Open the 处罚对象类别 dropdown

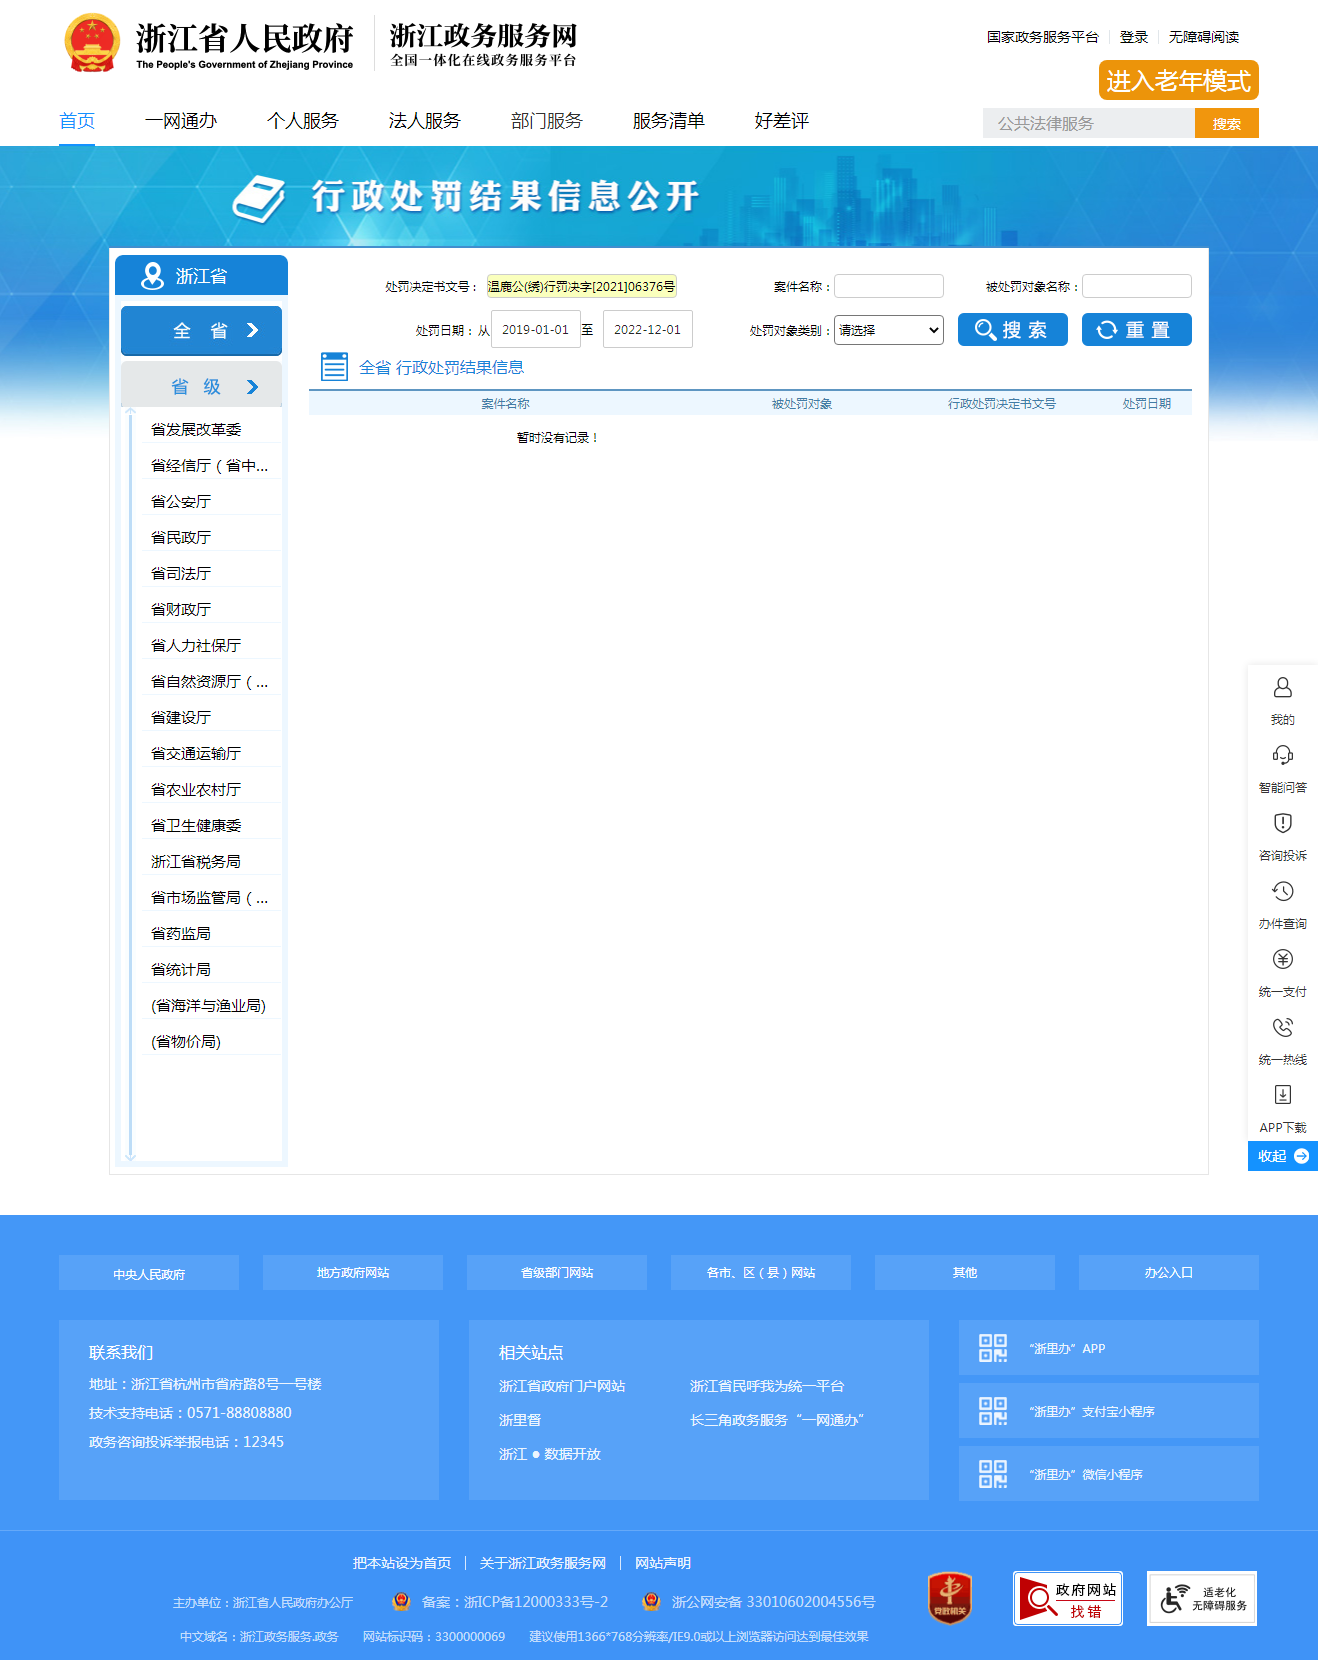(x=889, y=330)
